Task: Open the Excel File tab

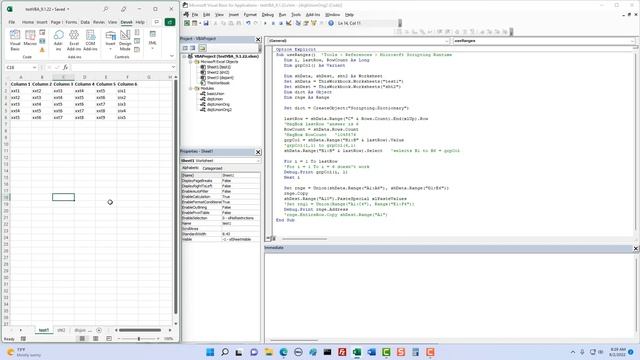Action: point(12,22)
